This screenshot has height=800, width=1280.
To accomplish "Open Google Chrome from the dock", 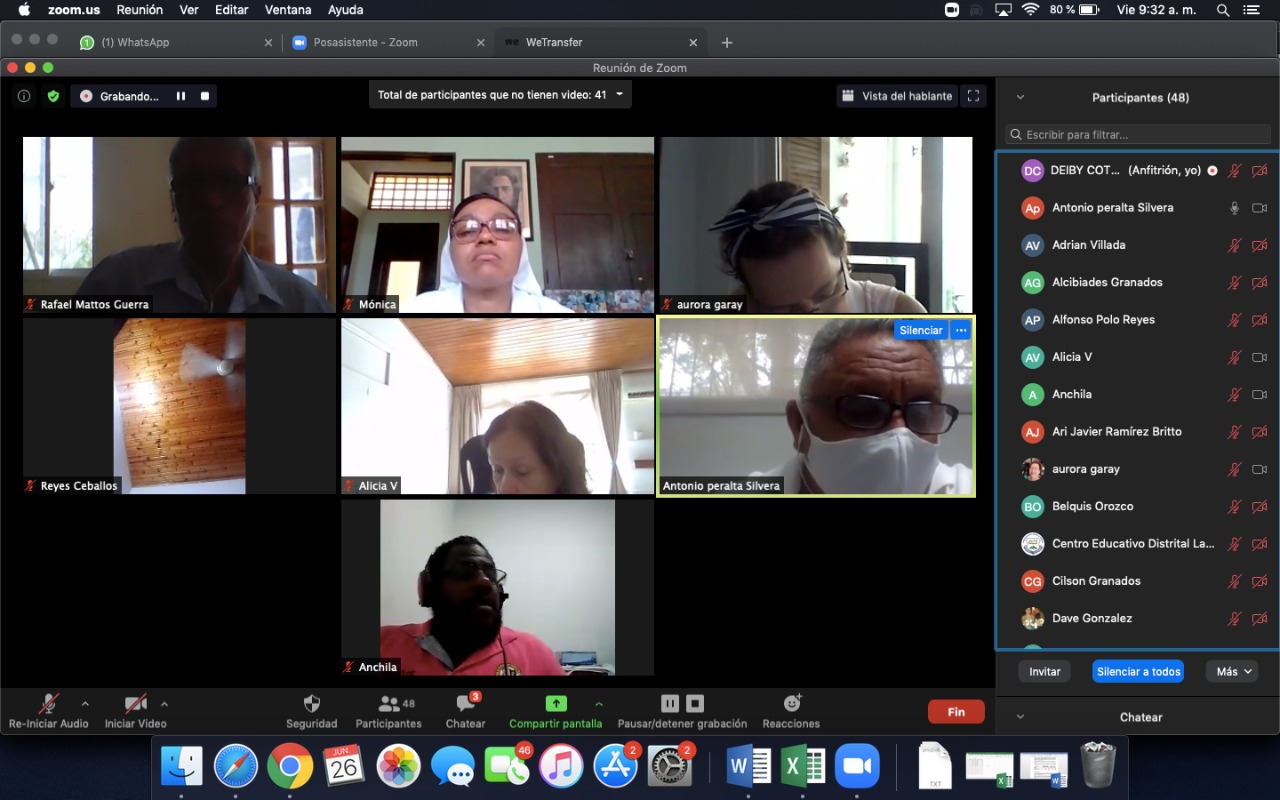I will pos(290,767).
